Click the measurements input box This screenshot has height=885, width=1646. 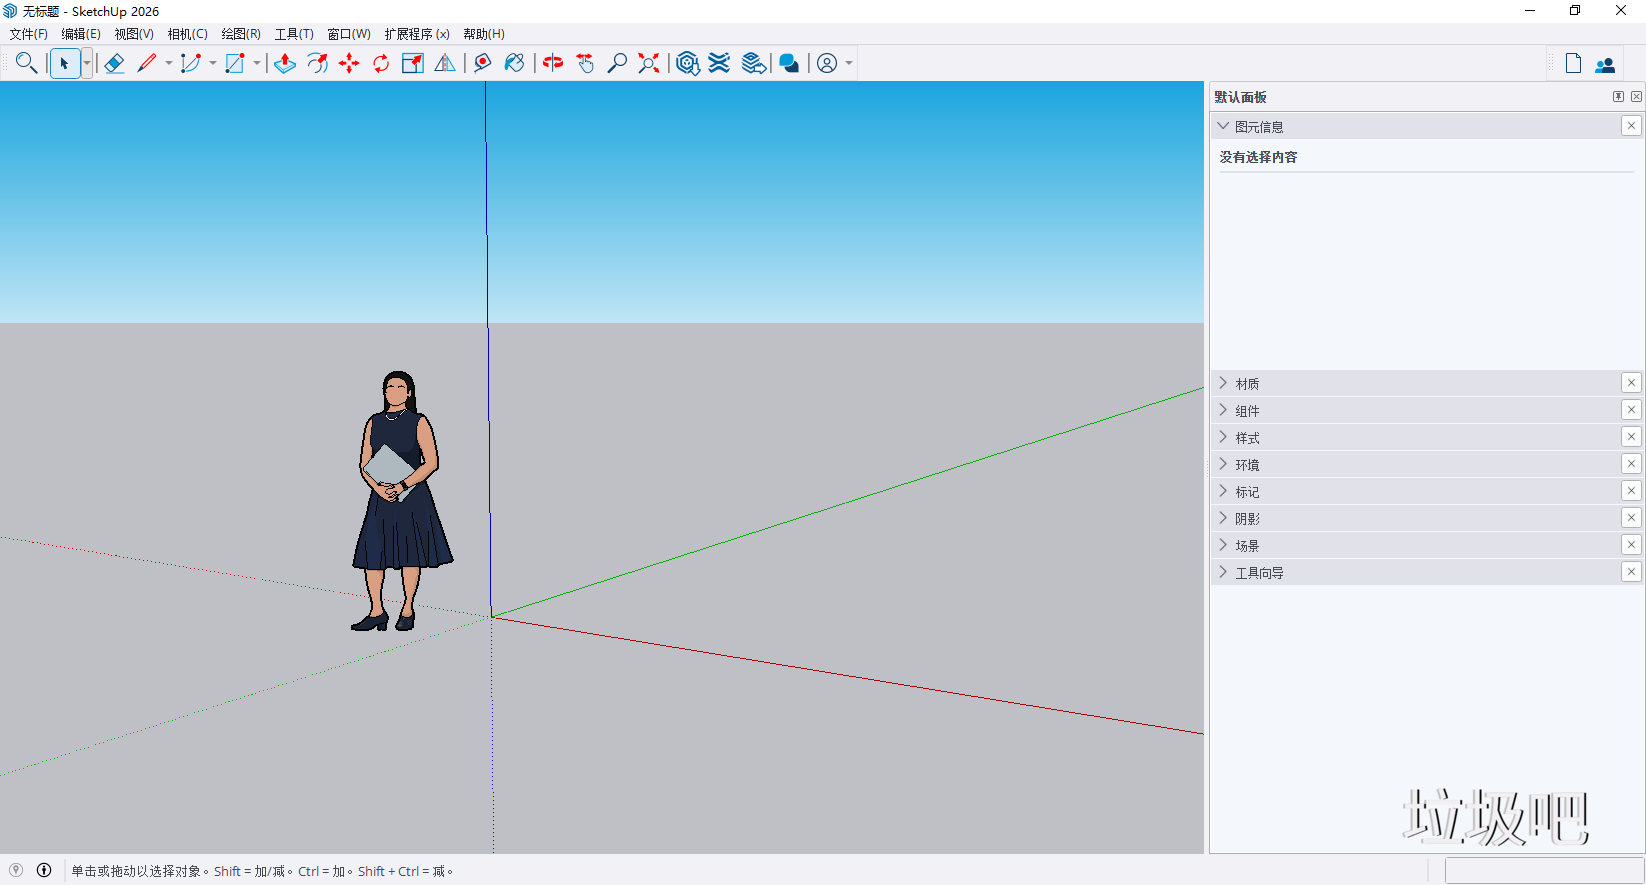tap(1543, 871)
